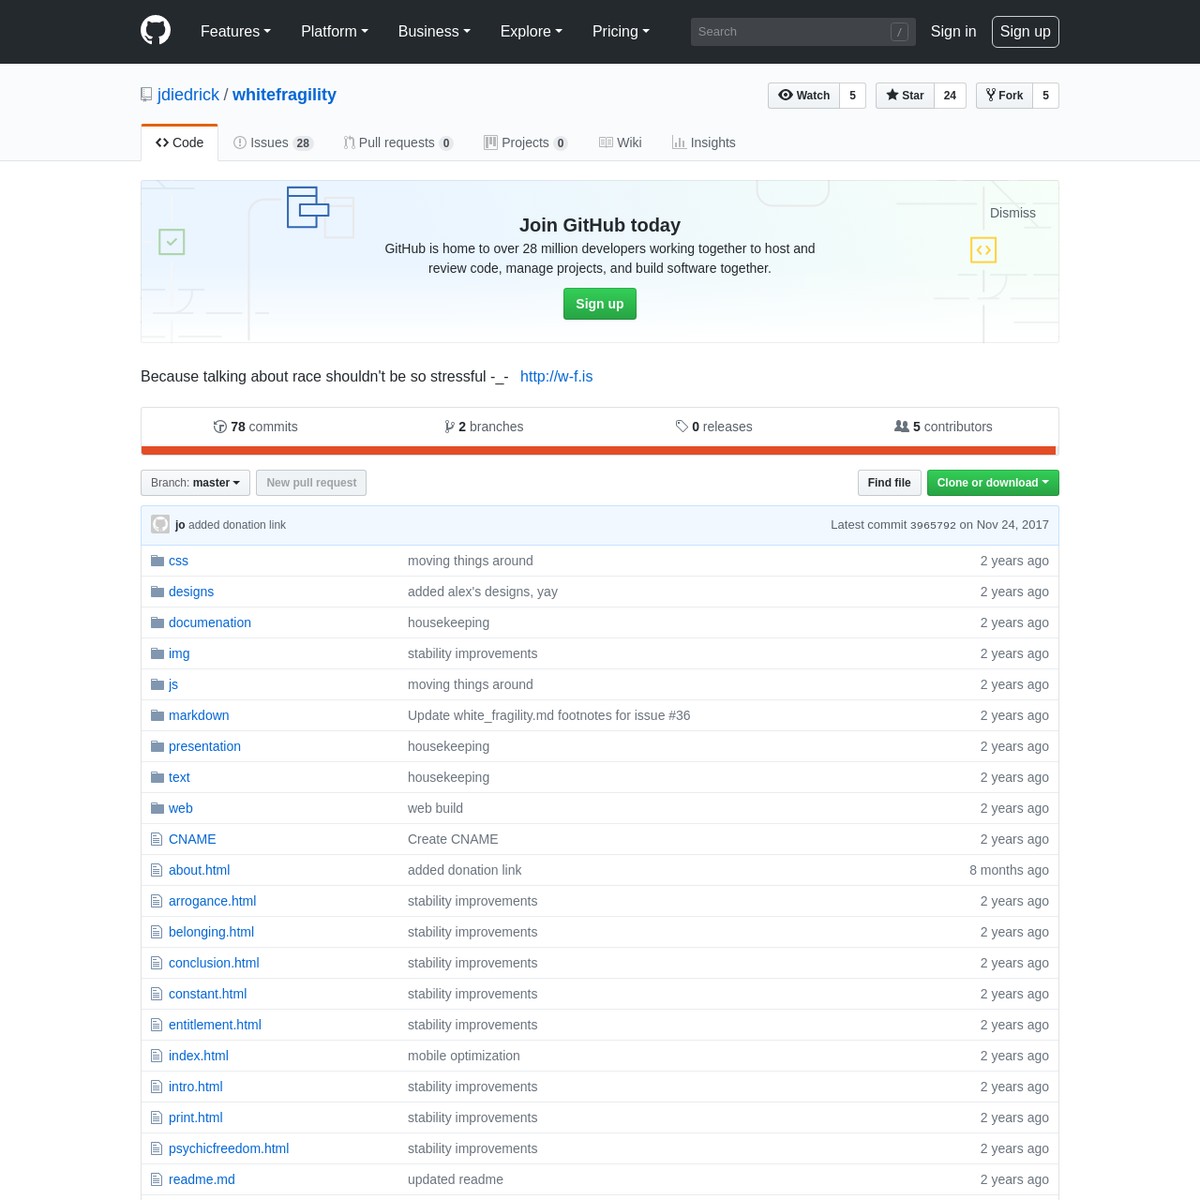Viewport: 1200px width, 1200px height.
Task: Click the commits history icon
Action: click(x=220, y=427)
